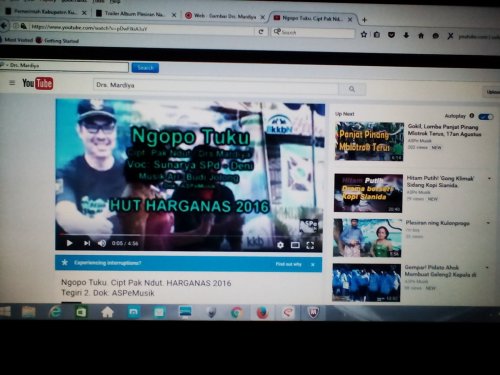Open Getting Started bookmark
This screenshot has height=375, width=500.
pos(57,41)
